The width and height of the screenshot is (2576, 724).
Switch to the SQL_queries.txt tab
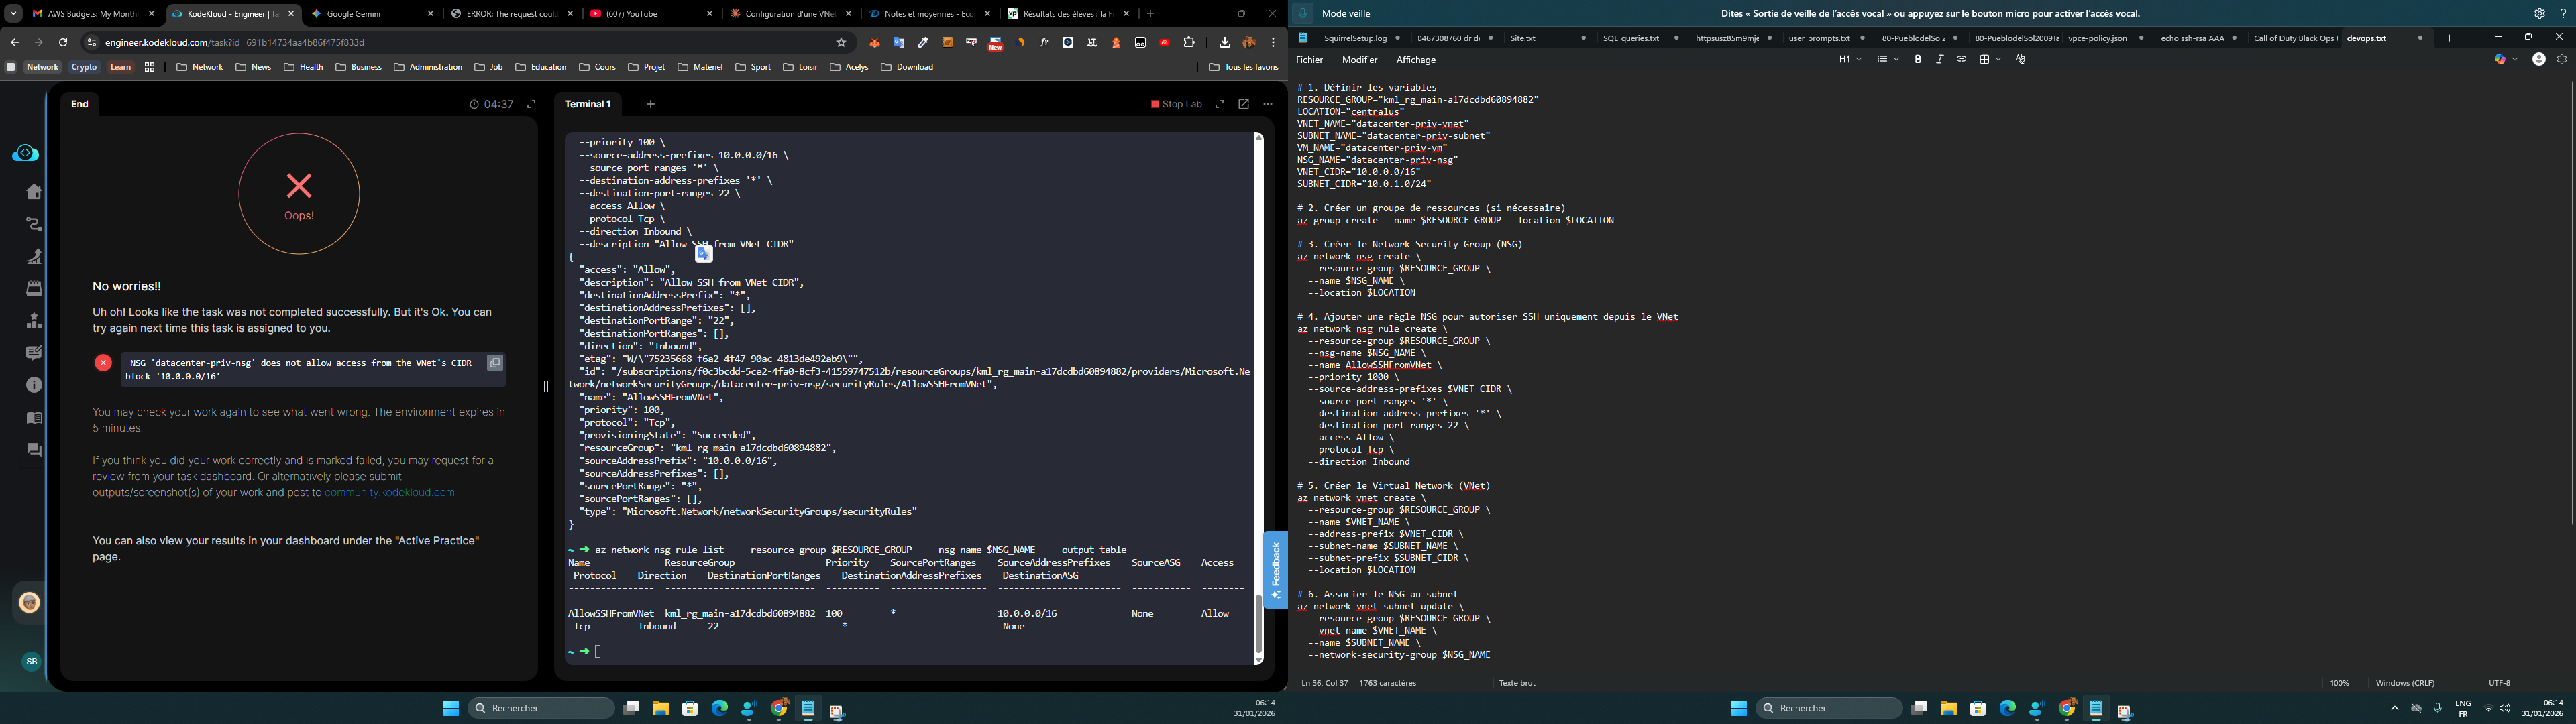tap(1630, 38)
